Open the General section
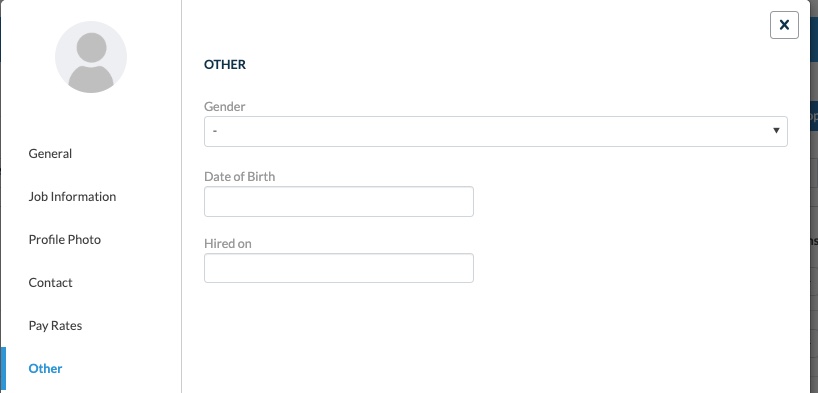The height and width of the screenshot is (393, 818). point(50,153)
